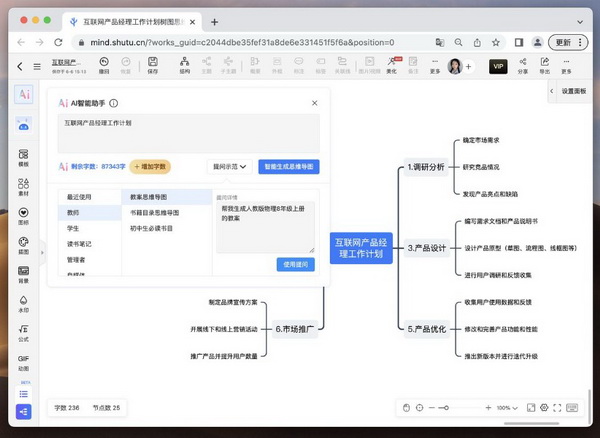Click the 导出 export icon
This screenshot has height=438, width=600.
click(x=545, y=65)
